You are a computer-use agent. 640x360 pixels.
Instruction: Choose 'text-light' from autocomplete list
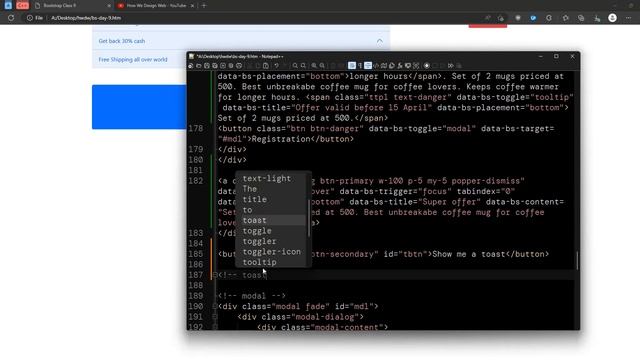pyautogui.click(x=267, y=178)
